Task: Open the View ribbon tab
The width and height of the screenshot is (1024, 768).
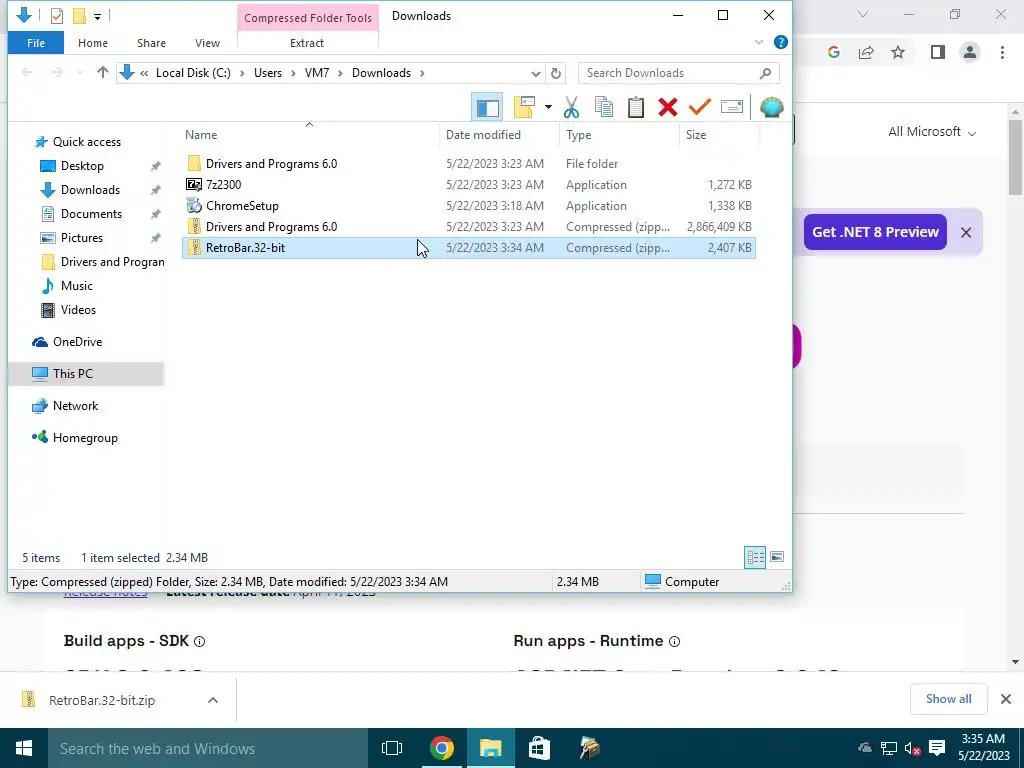Action: tap(207, 43)
